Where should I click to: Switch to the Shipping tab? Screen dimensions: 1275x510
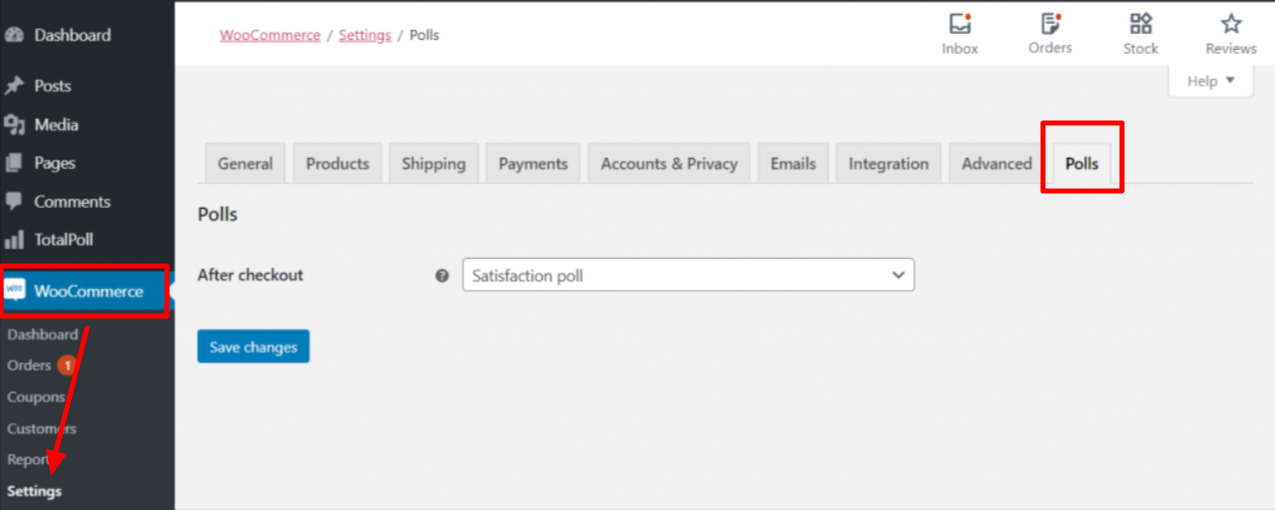pos(433,164)
